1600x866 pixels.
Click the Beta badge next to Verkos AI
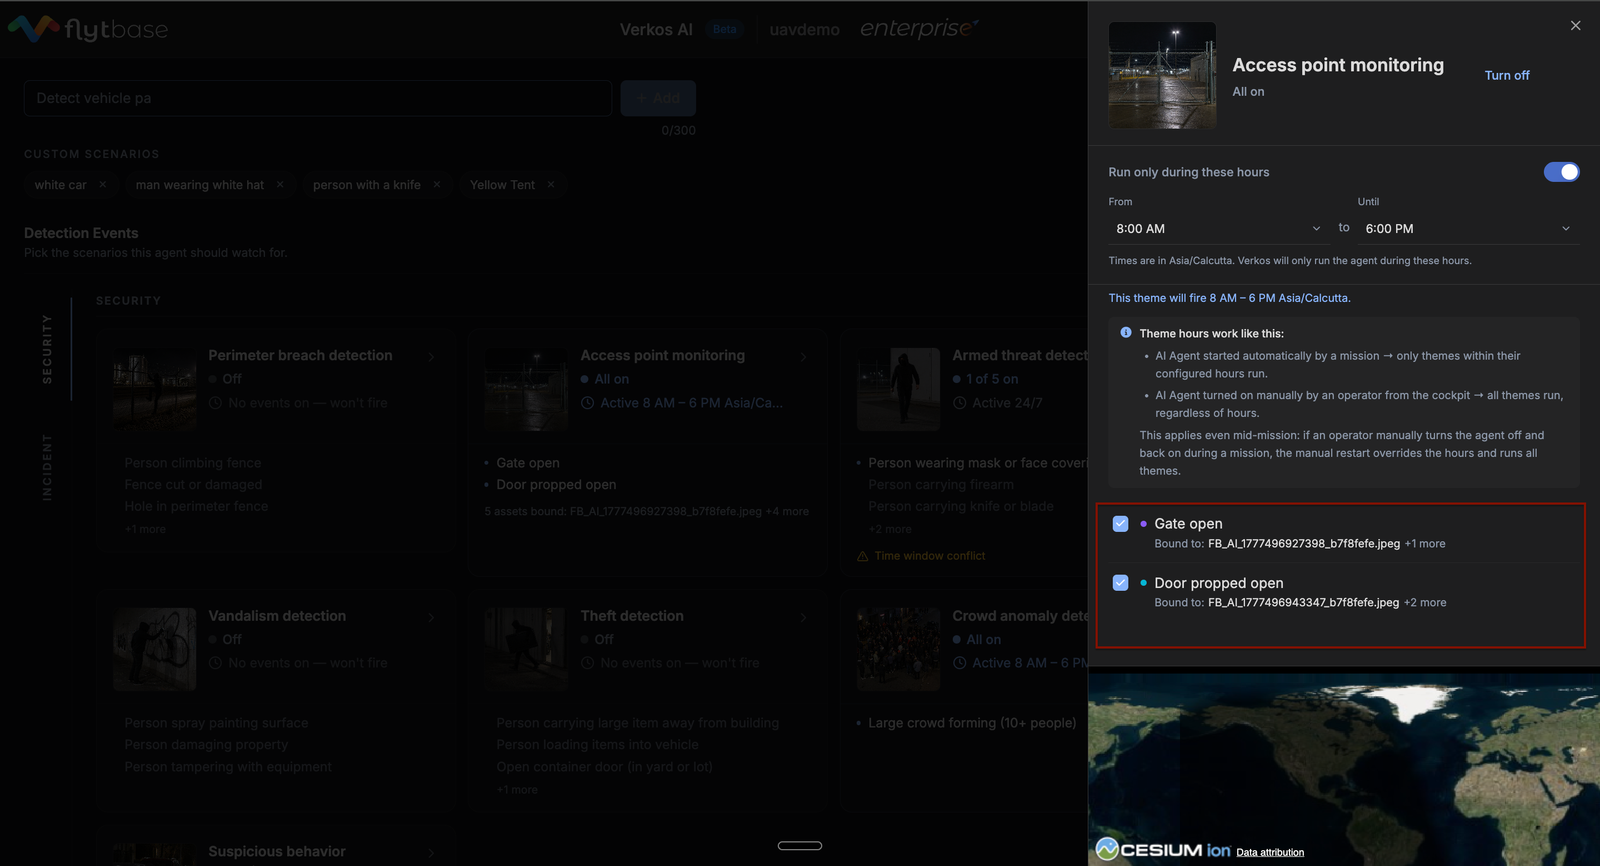pyautogui.click(x=725, y=29)
